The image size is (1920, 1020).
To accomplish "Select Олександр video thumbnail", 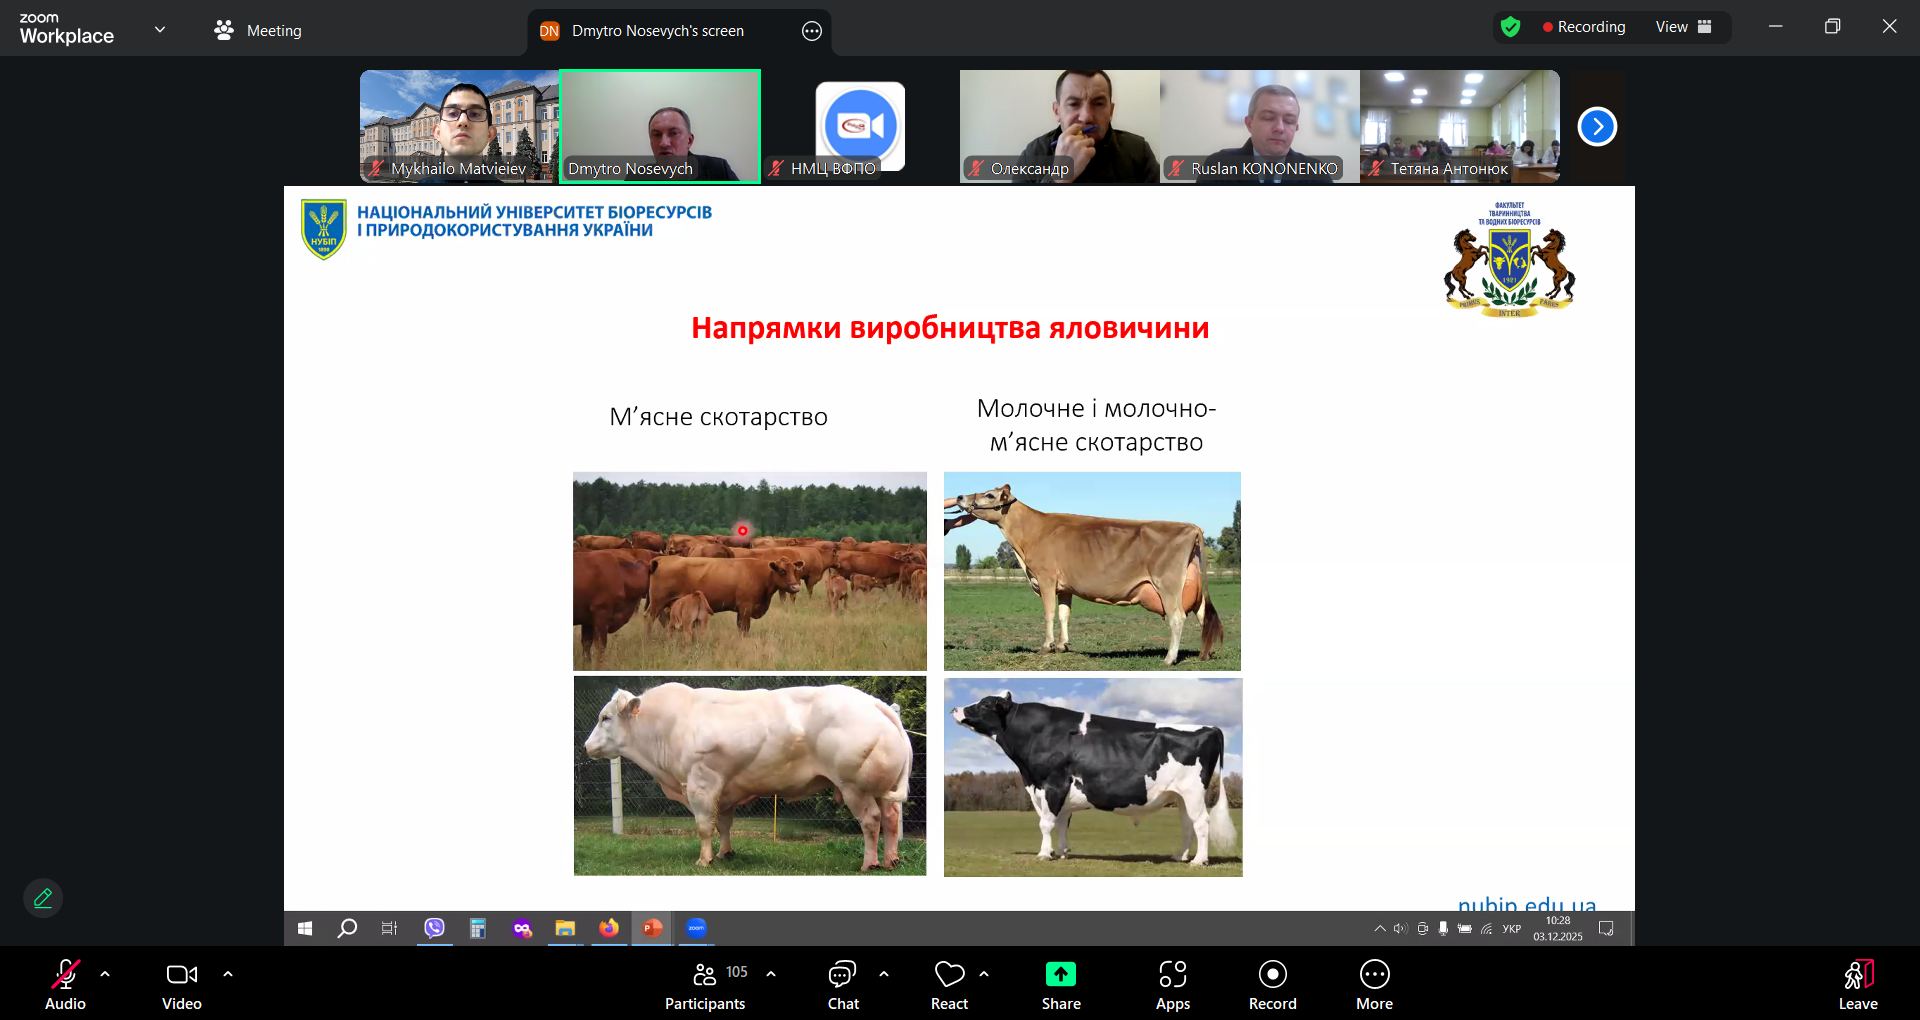I will click(1060, 126).
